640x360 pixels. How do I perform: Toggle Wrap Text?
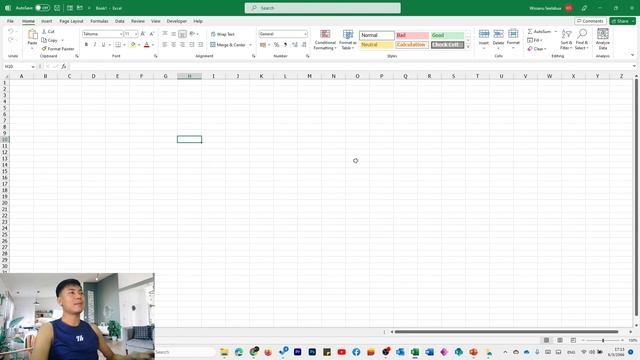[x=222, y=34]
